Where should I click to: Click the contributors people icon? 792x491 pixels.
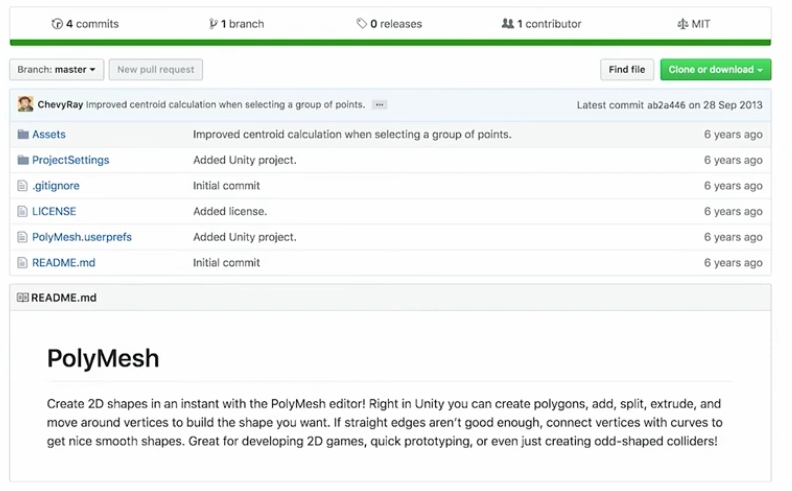click(x=508, y=23)
